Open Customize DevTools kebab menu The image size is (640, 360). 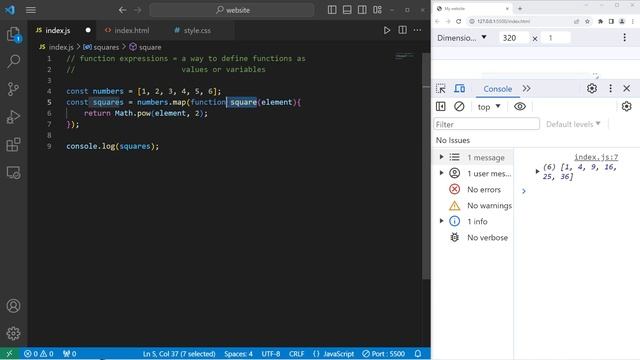(x=611, y=89)
